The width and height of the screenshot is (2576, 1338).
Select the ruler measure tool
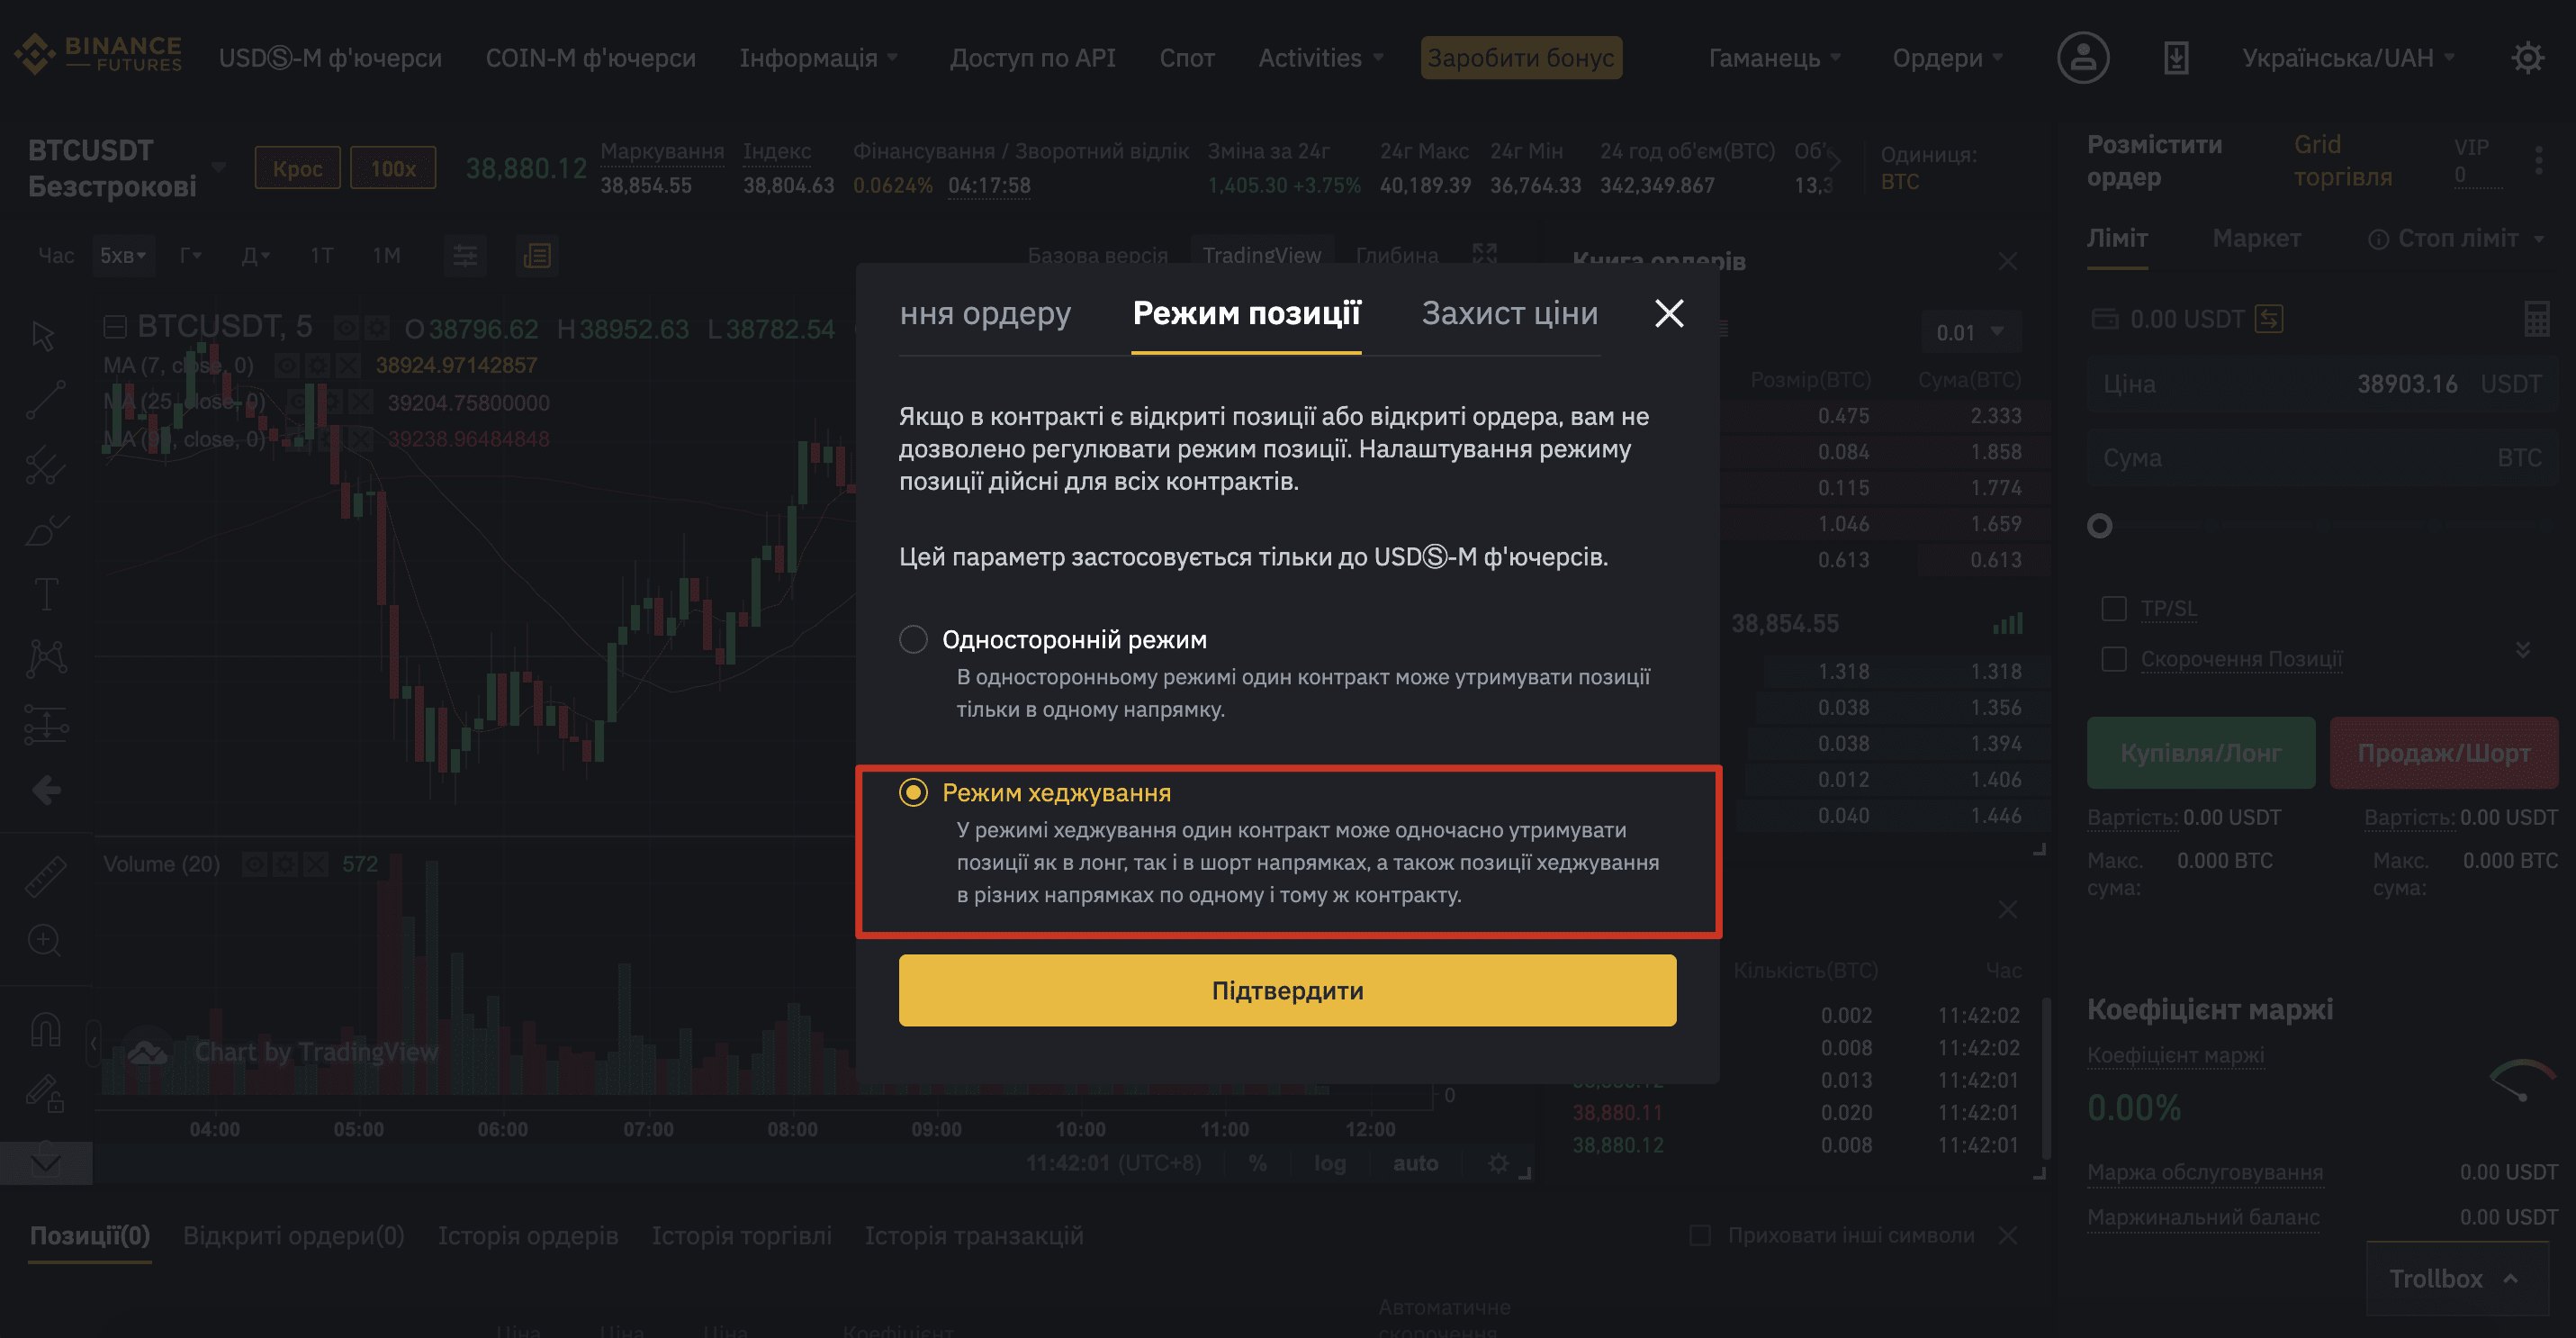tap(46, 876)
